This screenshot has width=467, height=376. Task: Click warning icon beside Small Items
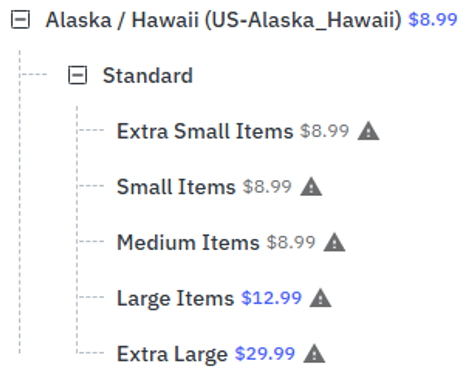[x=311, y=186]
